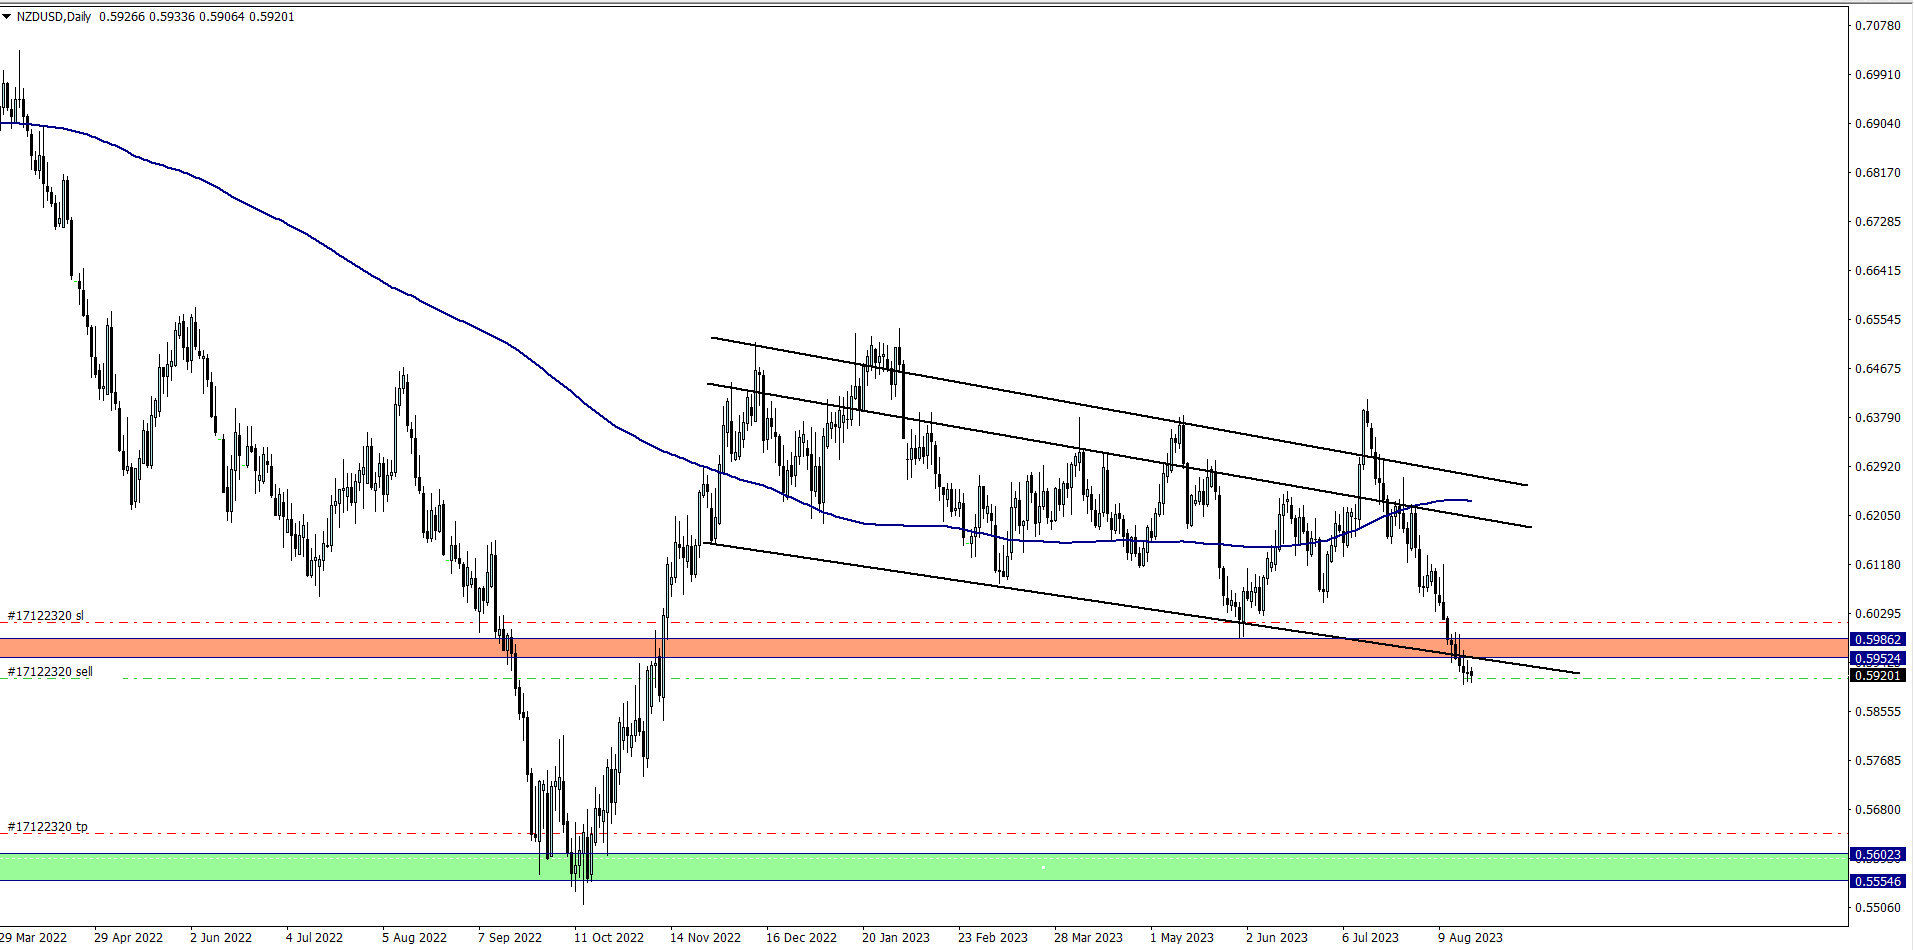Click the black current price tag on axis
The width and height of the screenshot is (1914, 950).
pos(1877,675)
